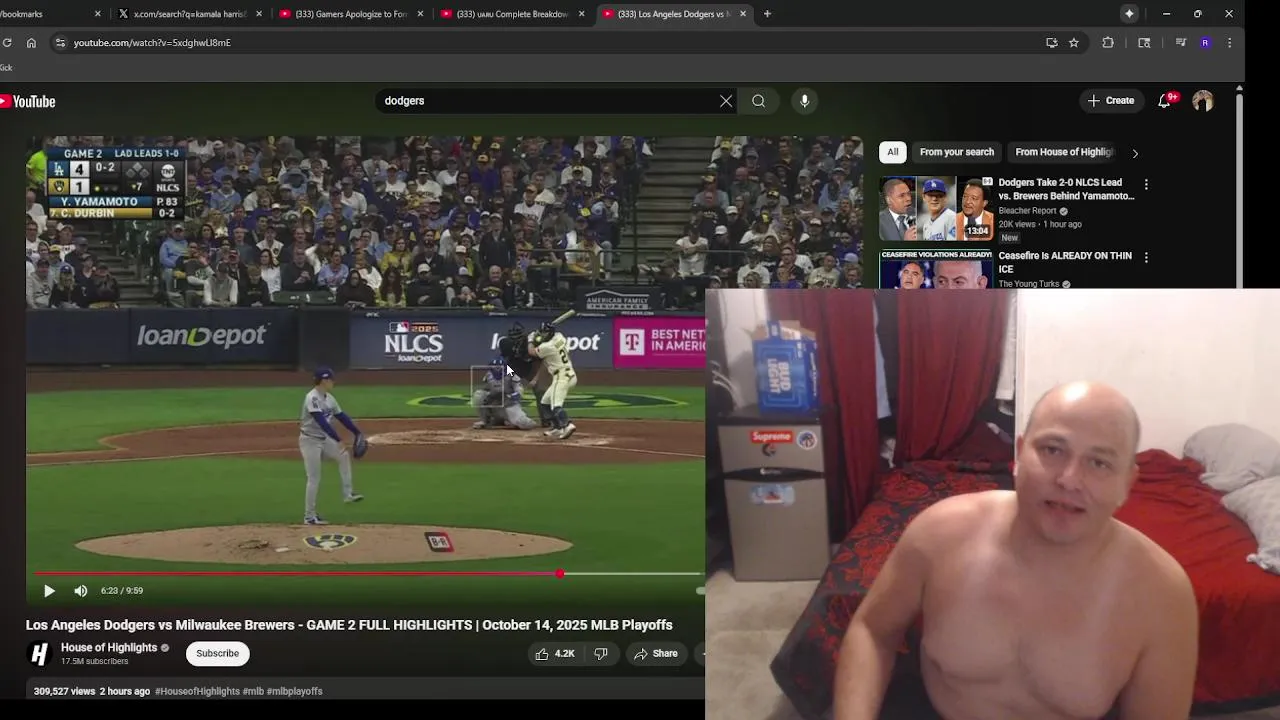Subscribe to House of Highlights

tap(217, 654)
